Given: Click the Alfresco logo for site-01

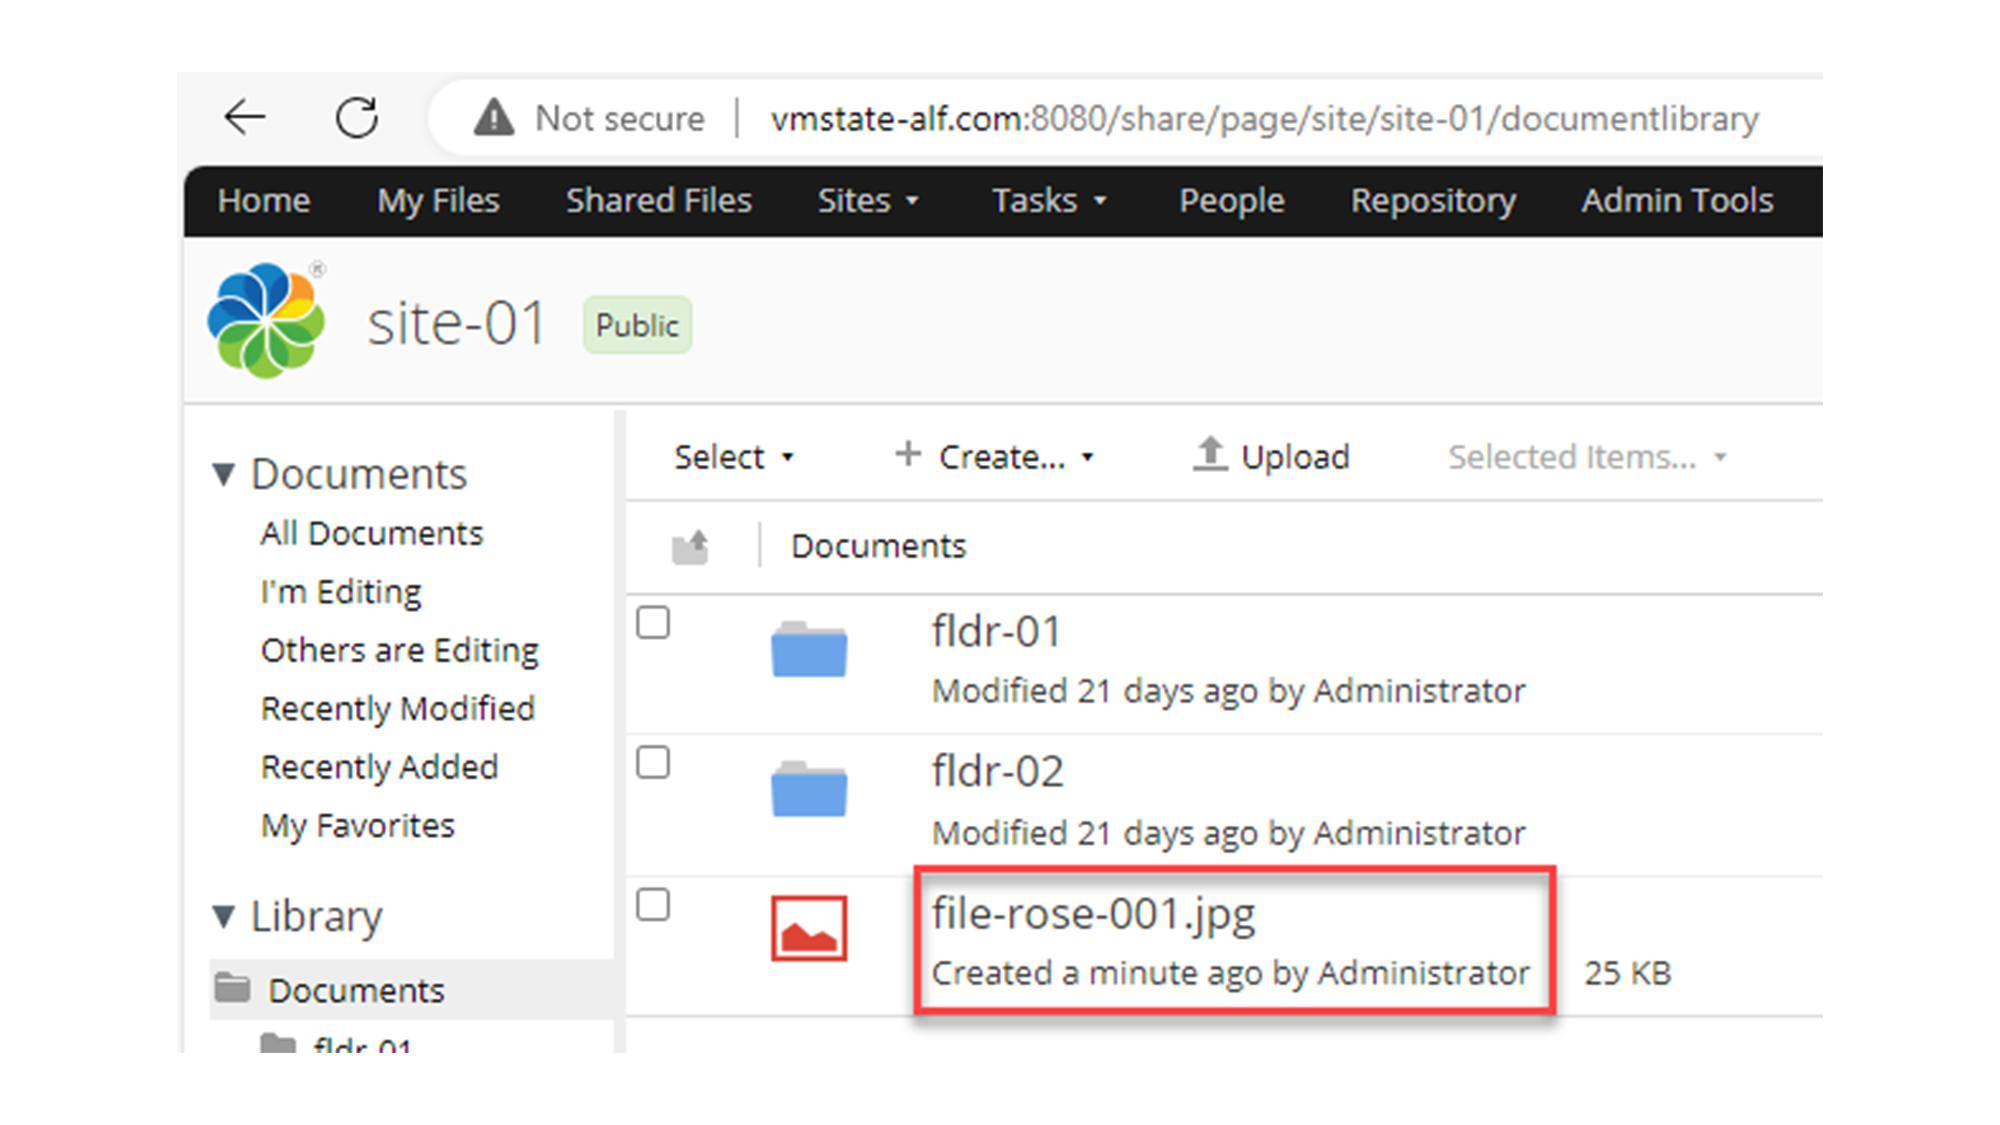Looking at the screenshot, I should click(x=265, y=320).
